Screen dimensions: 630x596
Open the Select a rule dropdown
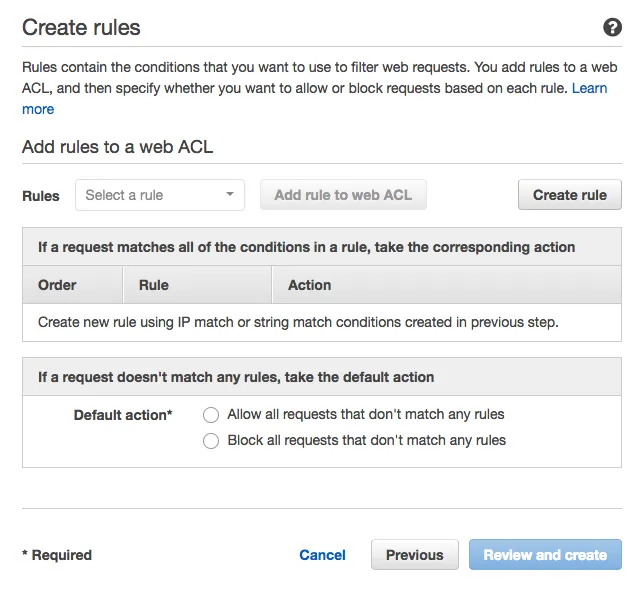(x=160, y=195)
